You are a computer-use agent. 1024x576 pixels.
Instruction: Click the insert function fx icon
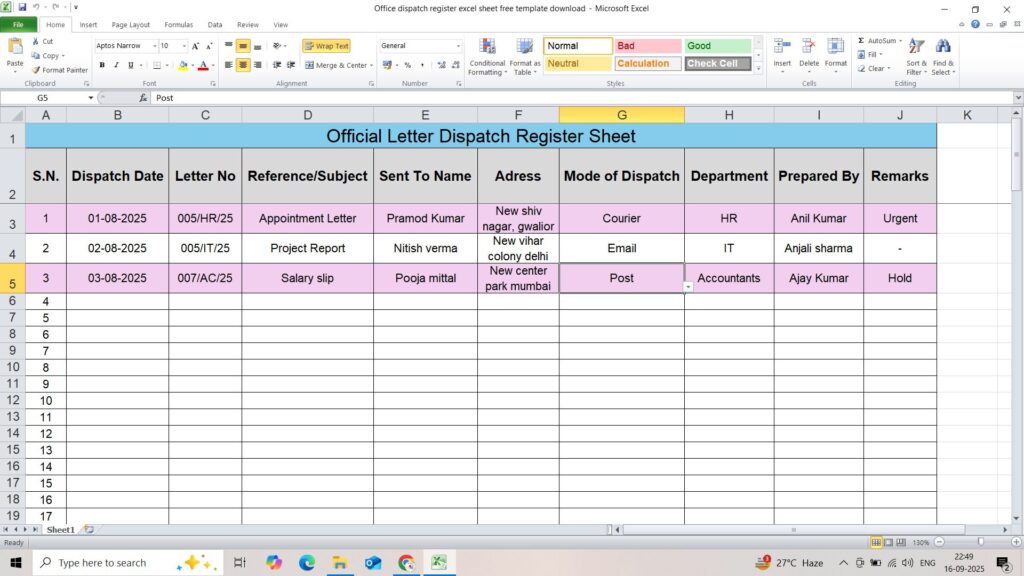click(x=143, y=98)
